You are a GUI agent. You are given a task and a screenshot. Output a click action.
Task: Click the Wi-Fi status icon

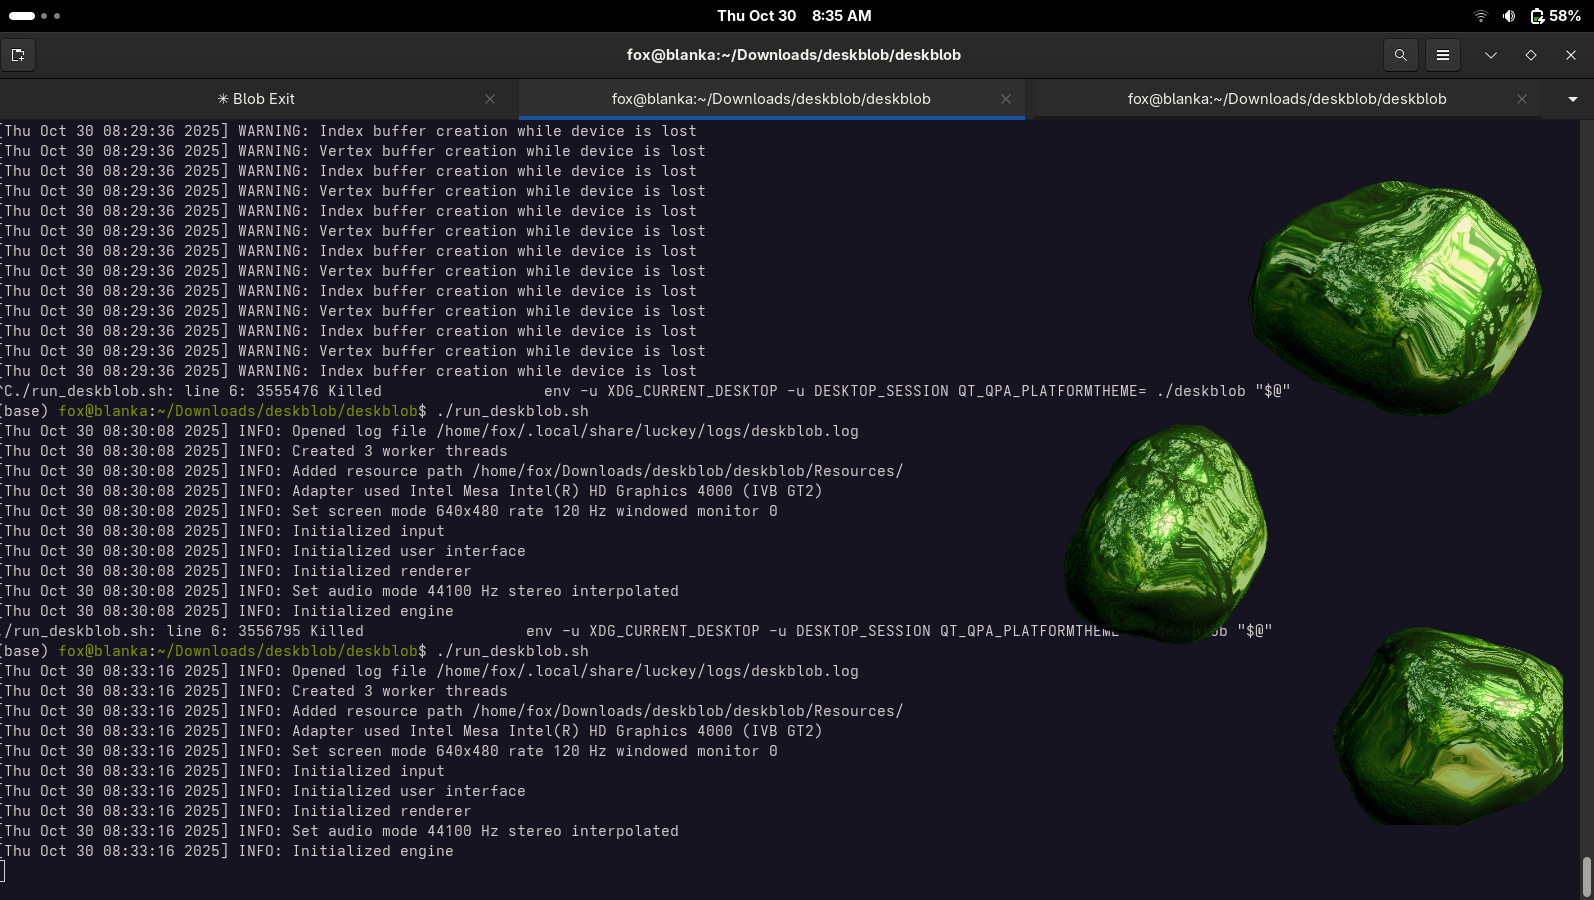(1481, 16)
